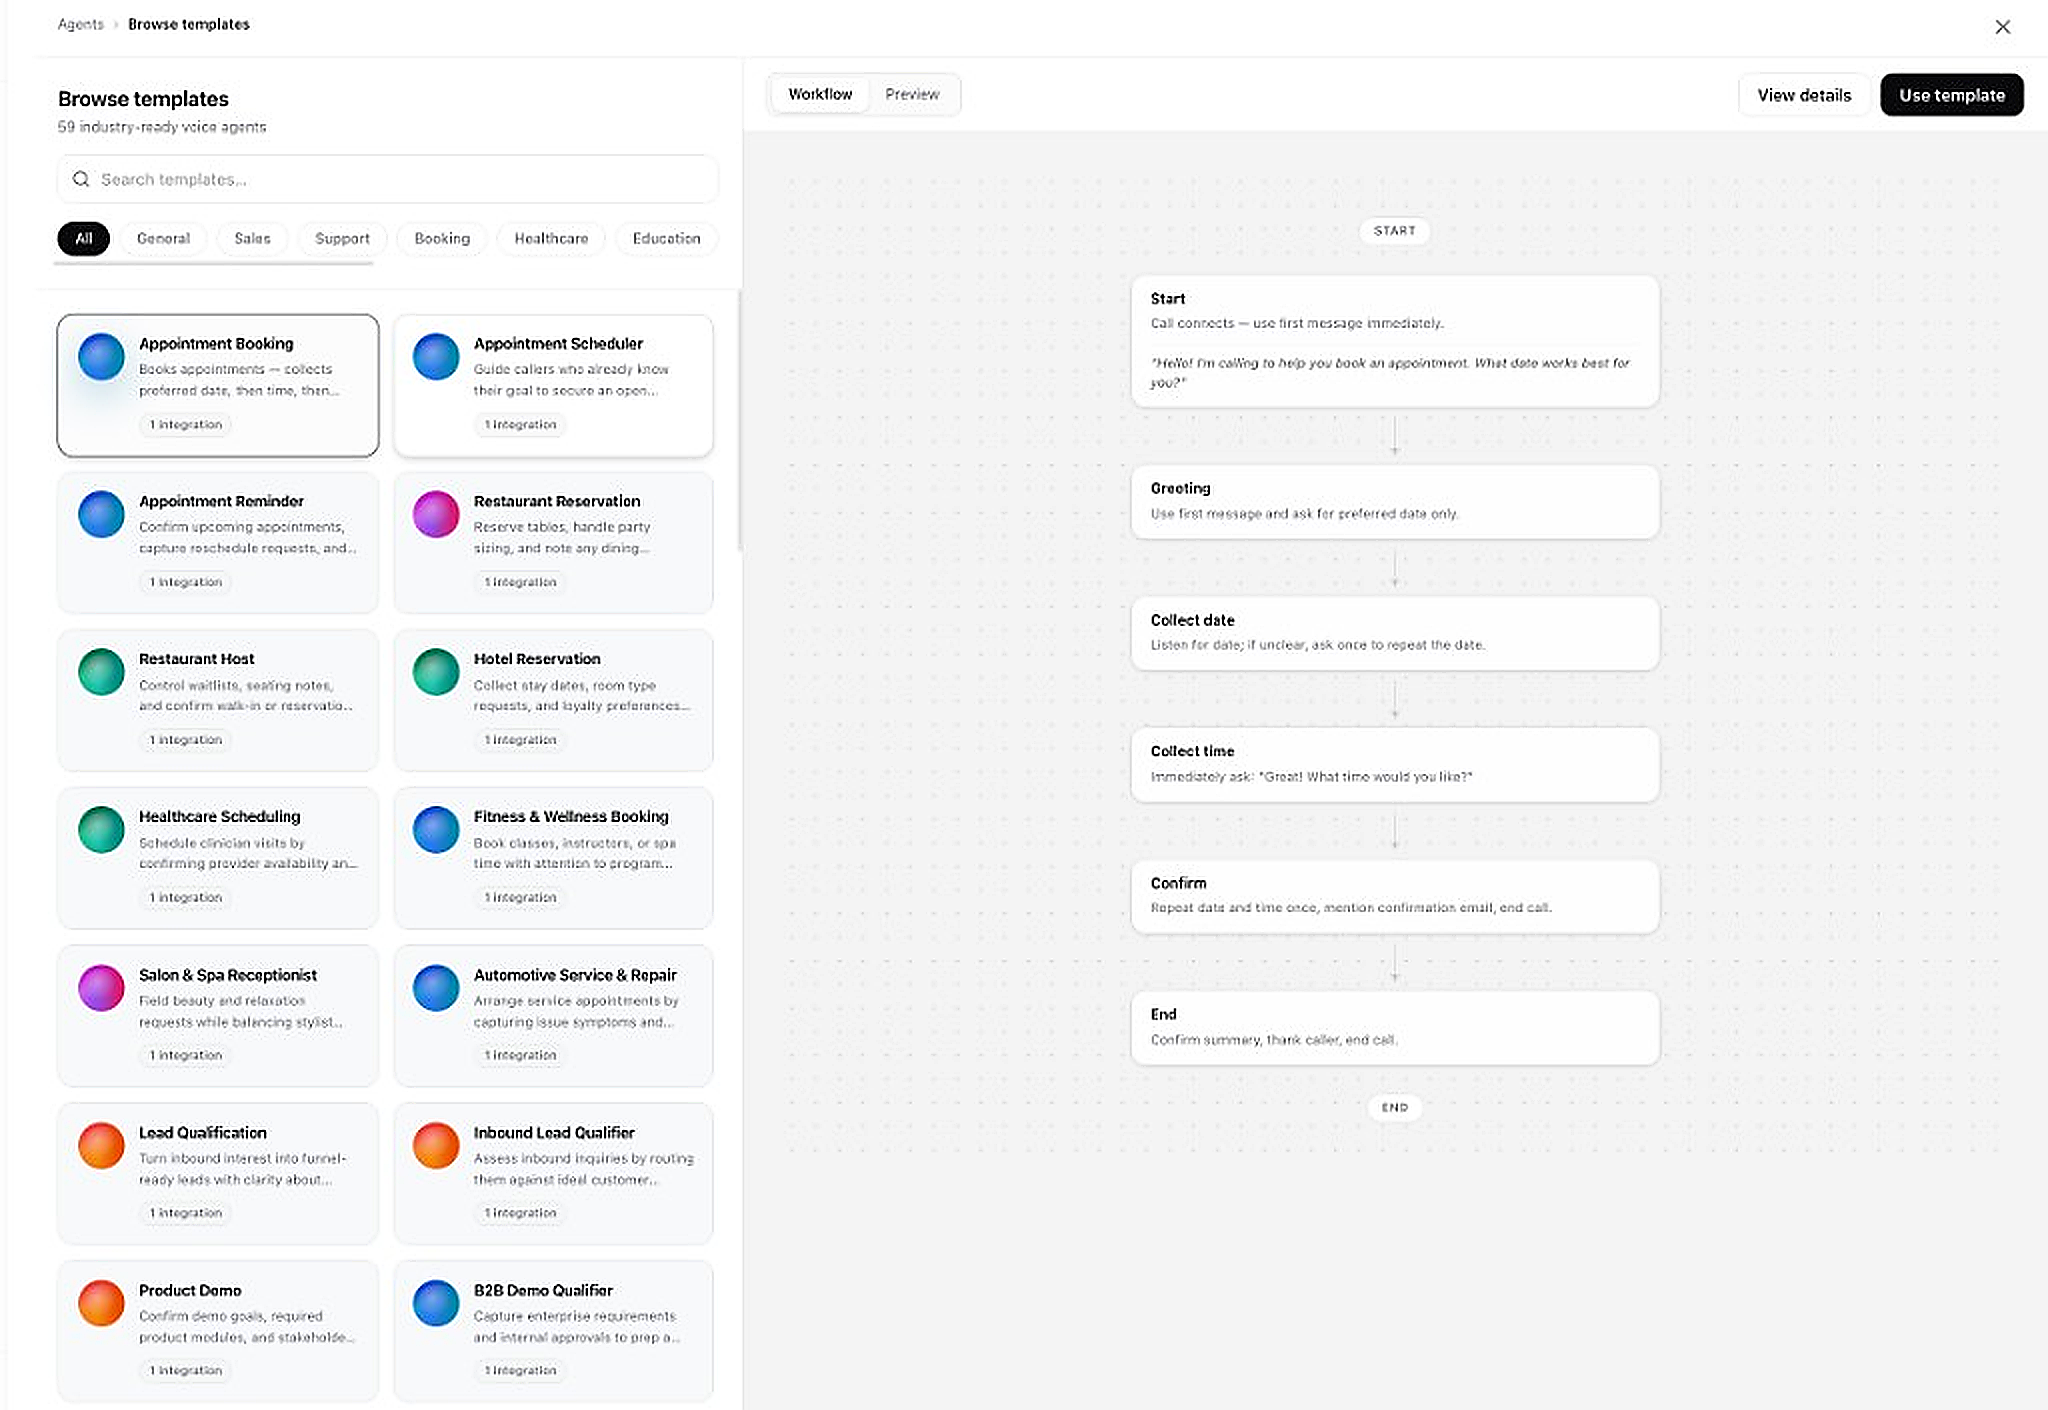Select the Appointment Booking template title

click(216, 343)
